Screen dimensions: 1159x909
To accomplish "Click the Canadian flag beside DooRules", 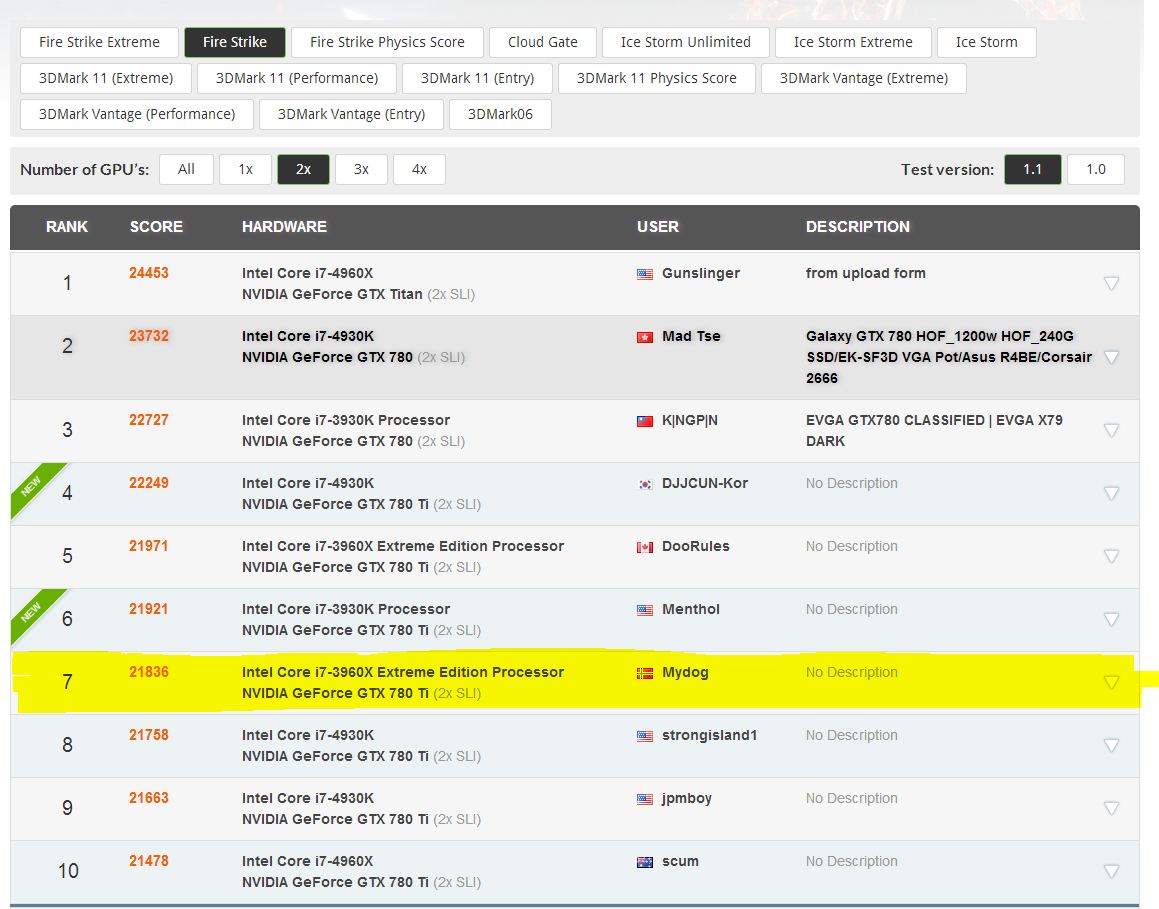I will pos(645,547).
